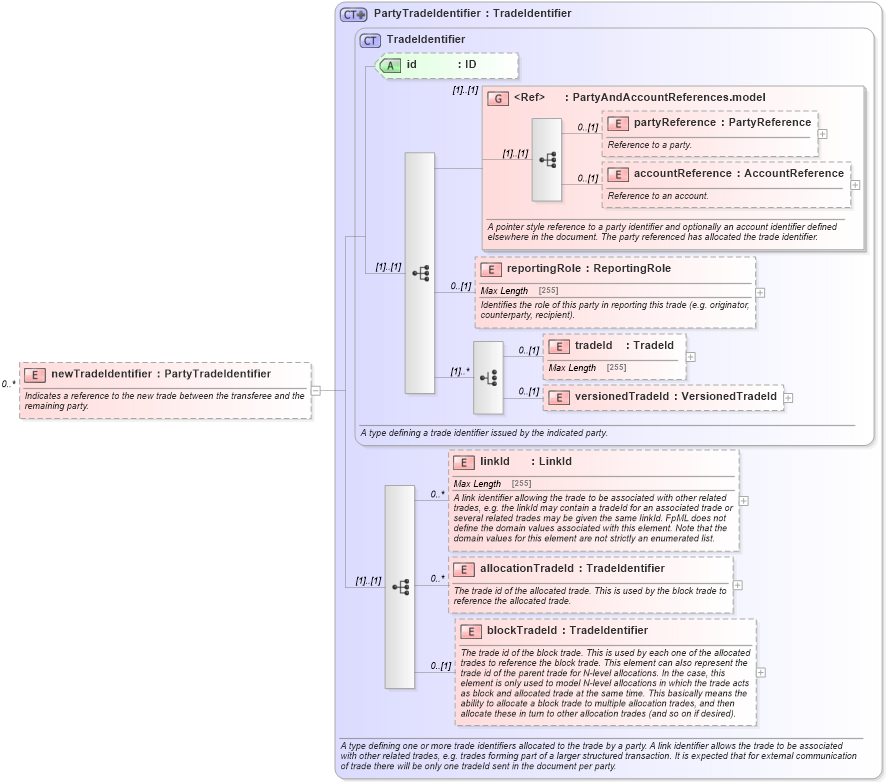Viewport: 887px width, 782px height.
Task: Expand the versionedTradeId element
Action: point(788,398)
